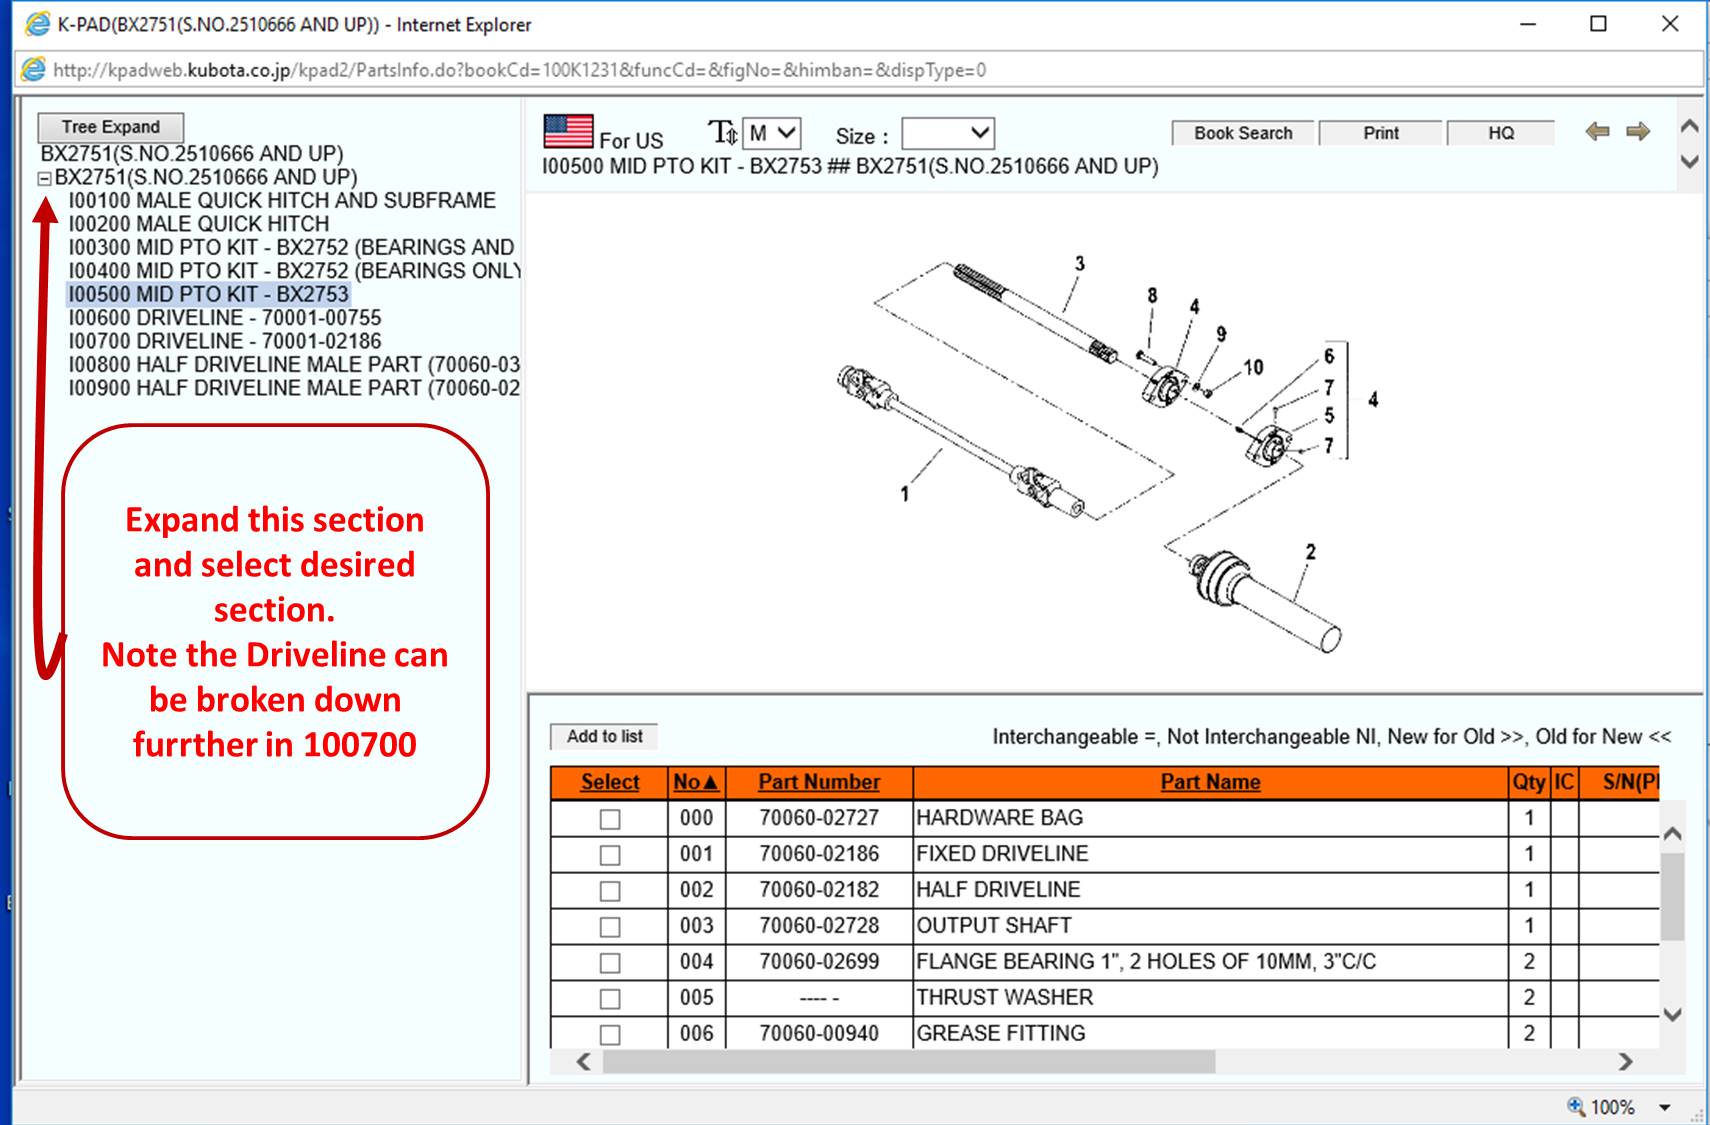Screen dimensions: 1710x1125
Task: Click part number 70060-02728
Action: [x=819, y=926]
